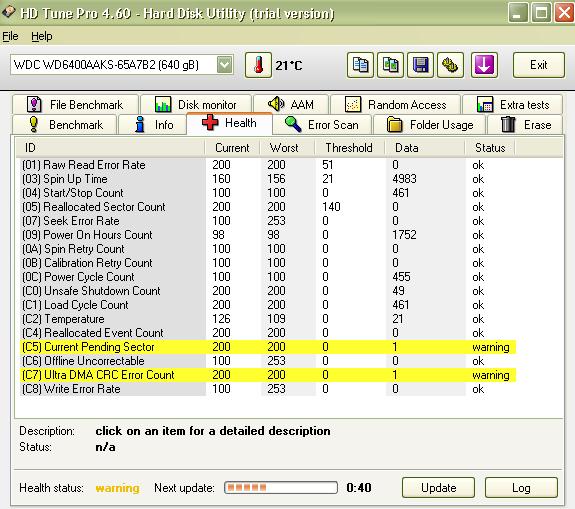This screenshot has width=575, height=509.
Task: Click HD Tune app icon in title bar
Action: point(8,12)
